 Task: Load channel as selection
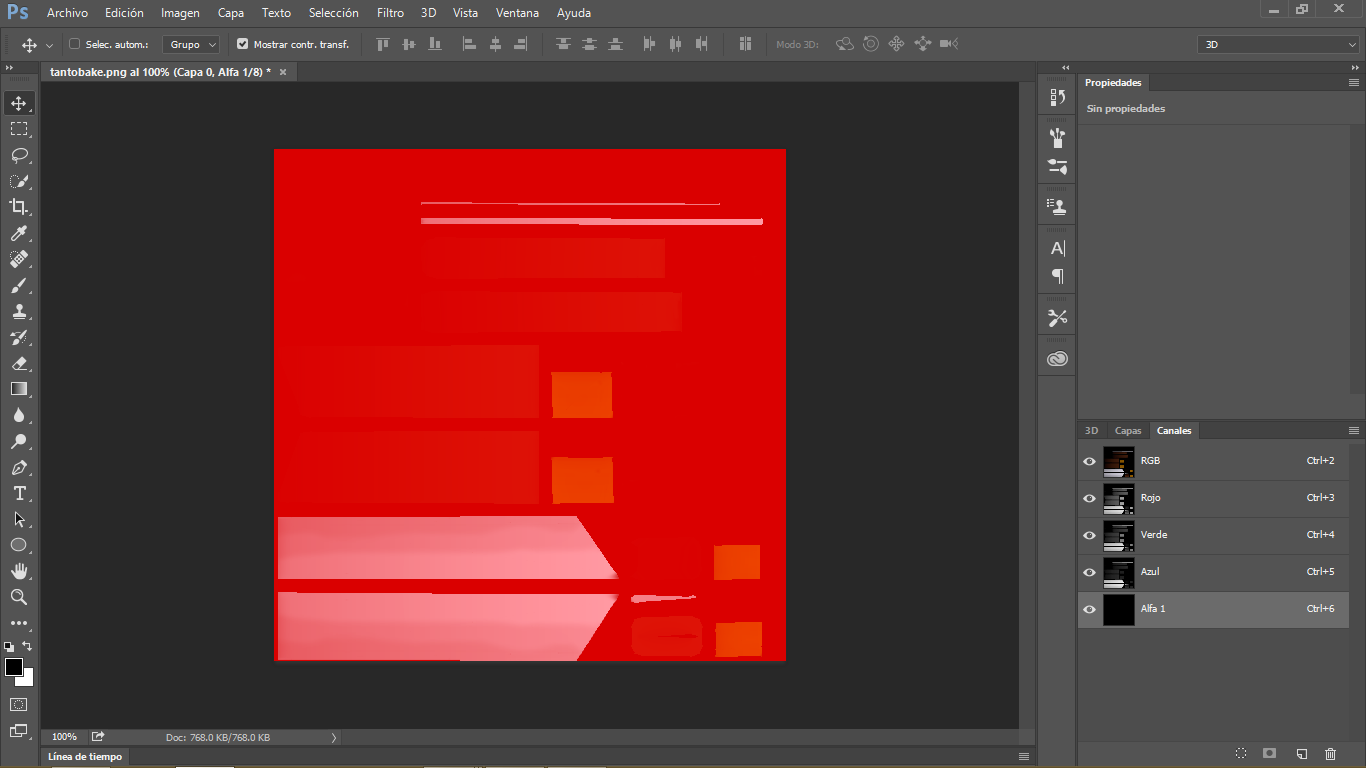tap(1241, 753)
